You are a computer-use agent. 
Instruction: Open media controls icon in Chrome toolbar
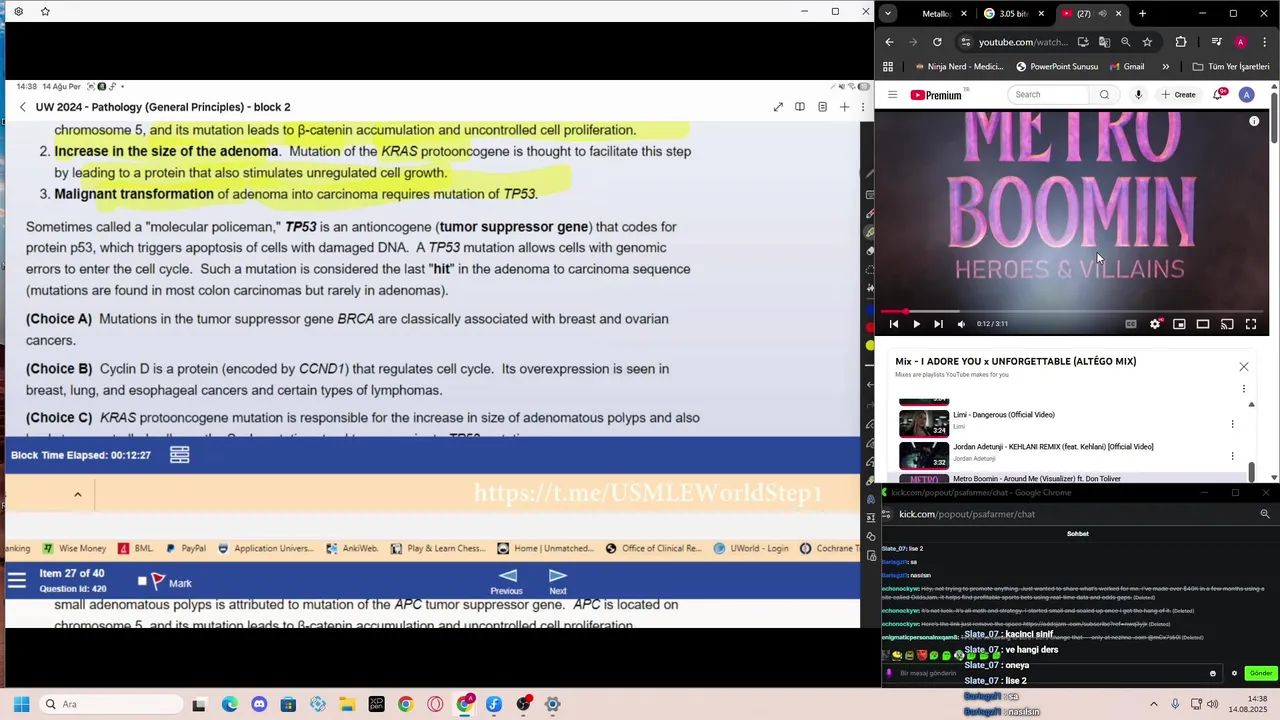tap(1216, 42)
